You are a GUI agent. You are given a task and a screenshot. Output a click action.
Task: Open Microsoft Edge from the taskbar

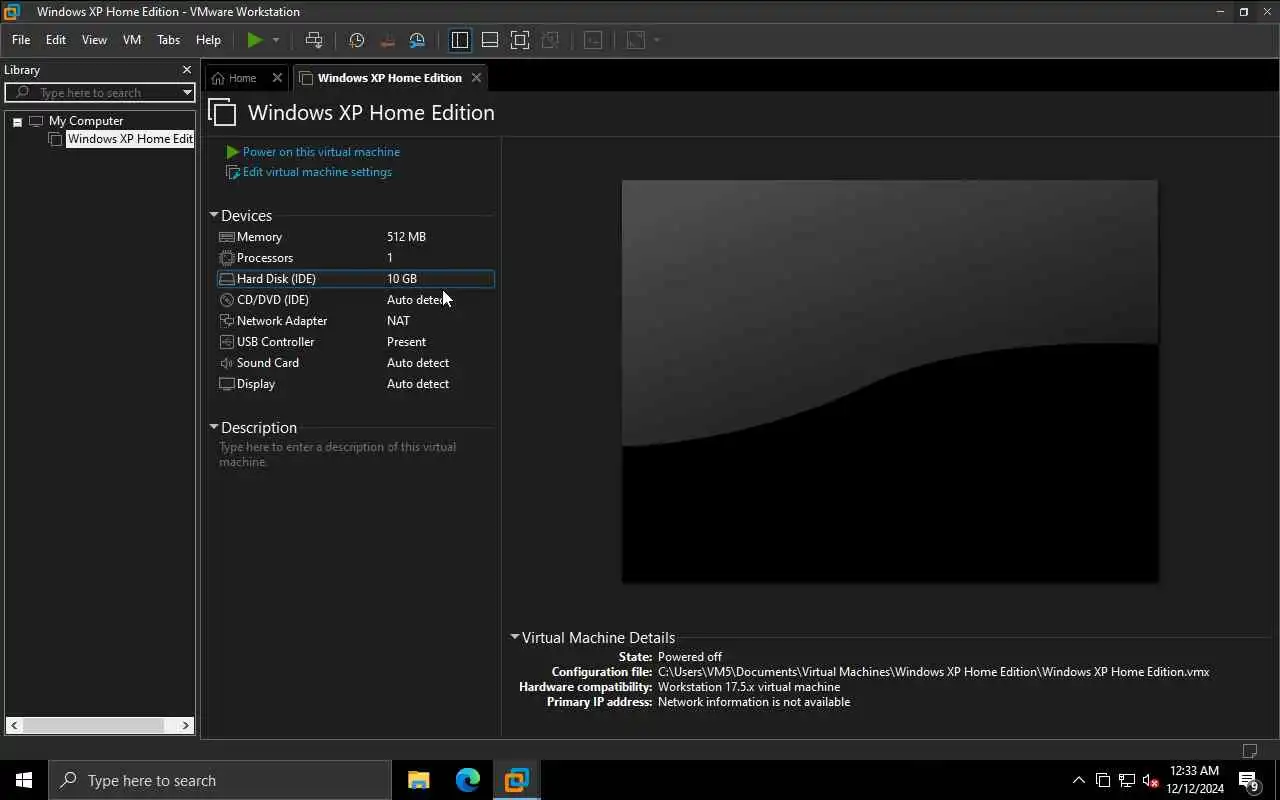click(x=468, y=780)
